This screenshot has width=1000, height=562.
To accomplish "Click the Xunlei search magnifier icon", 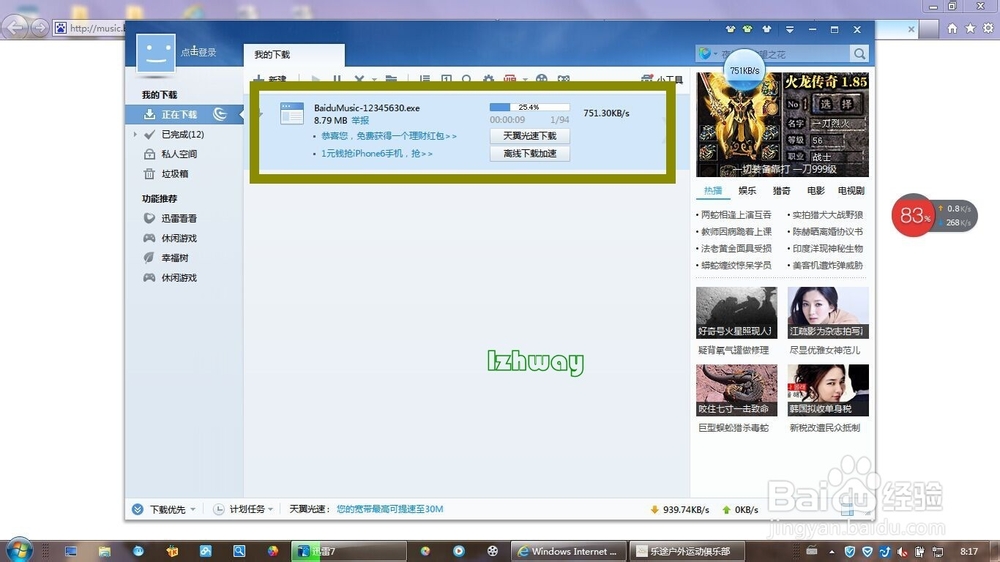I will click(859, 54).
